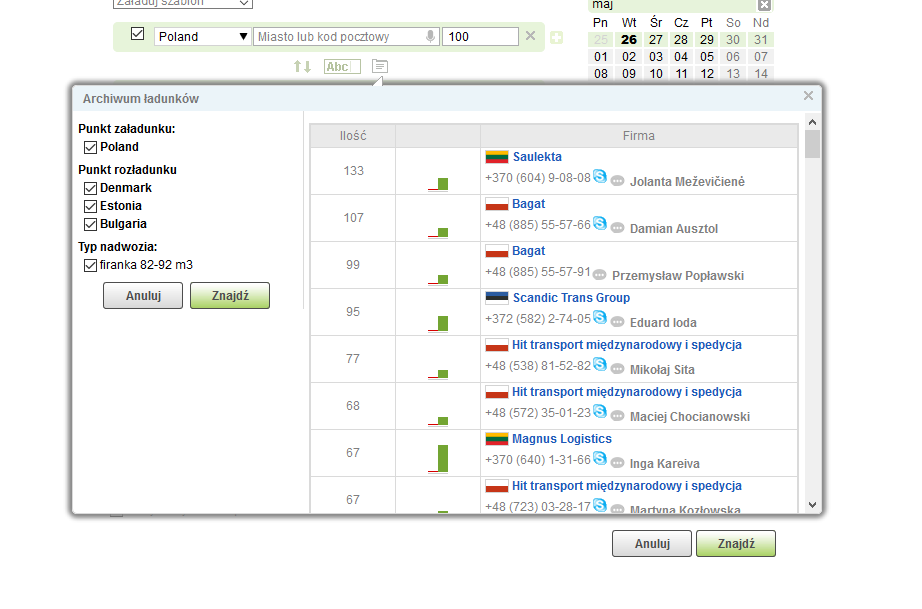Click the bar chart in the Magnus Logistics row
The width and height of the screenshot is (922, 609).
pyautogui.click(x=439, y=459)
